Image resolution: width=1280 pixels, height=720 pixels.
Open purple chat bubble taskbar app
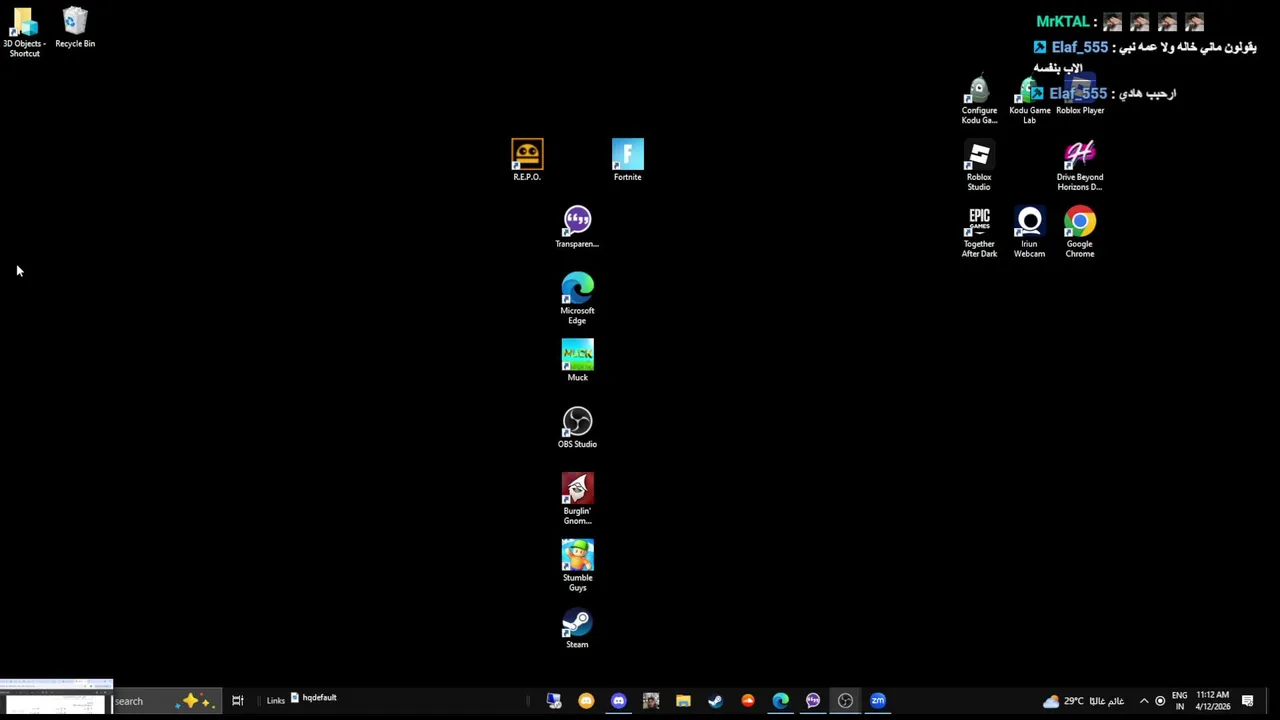pos(813,701)
